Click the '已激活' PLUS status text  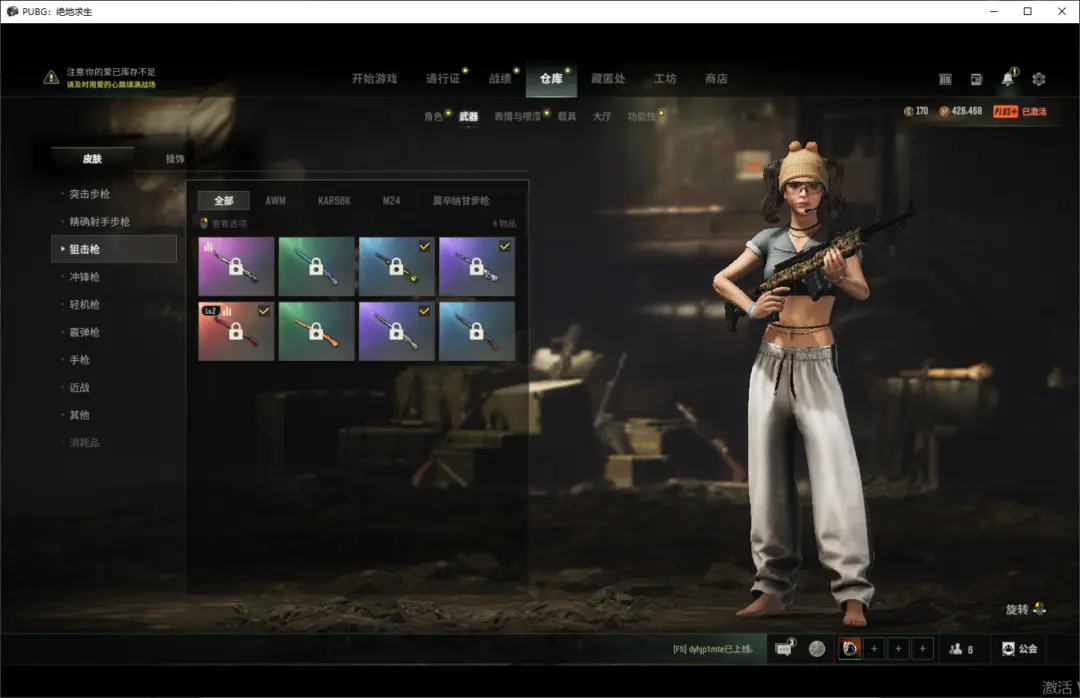point(1034,112)
